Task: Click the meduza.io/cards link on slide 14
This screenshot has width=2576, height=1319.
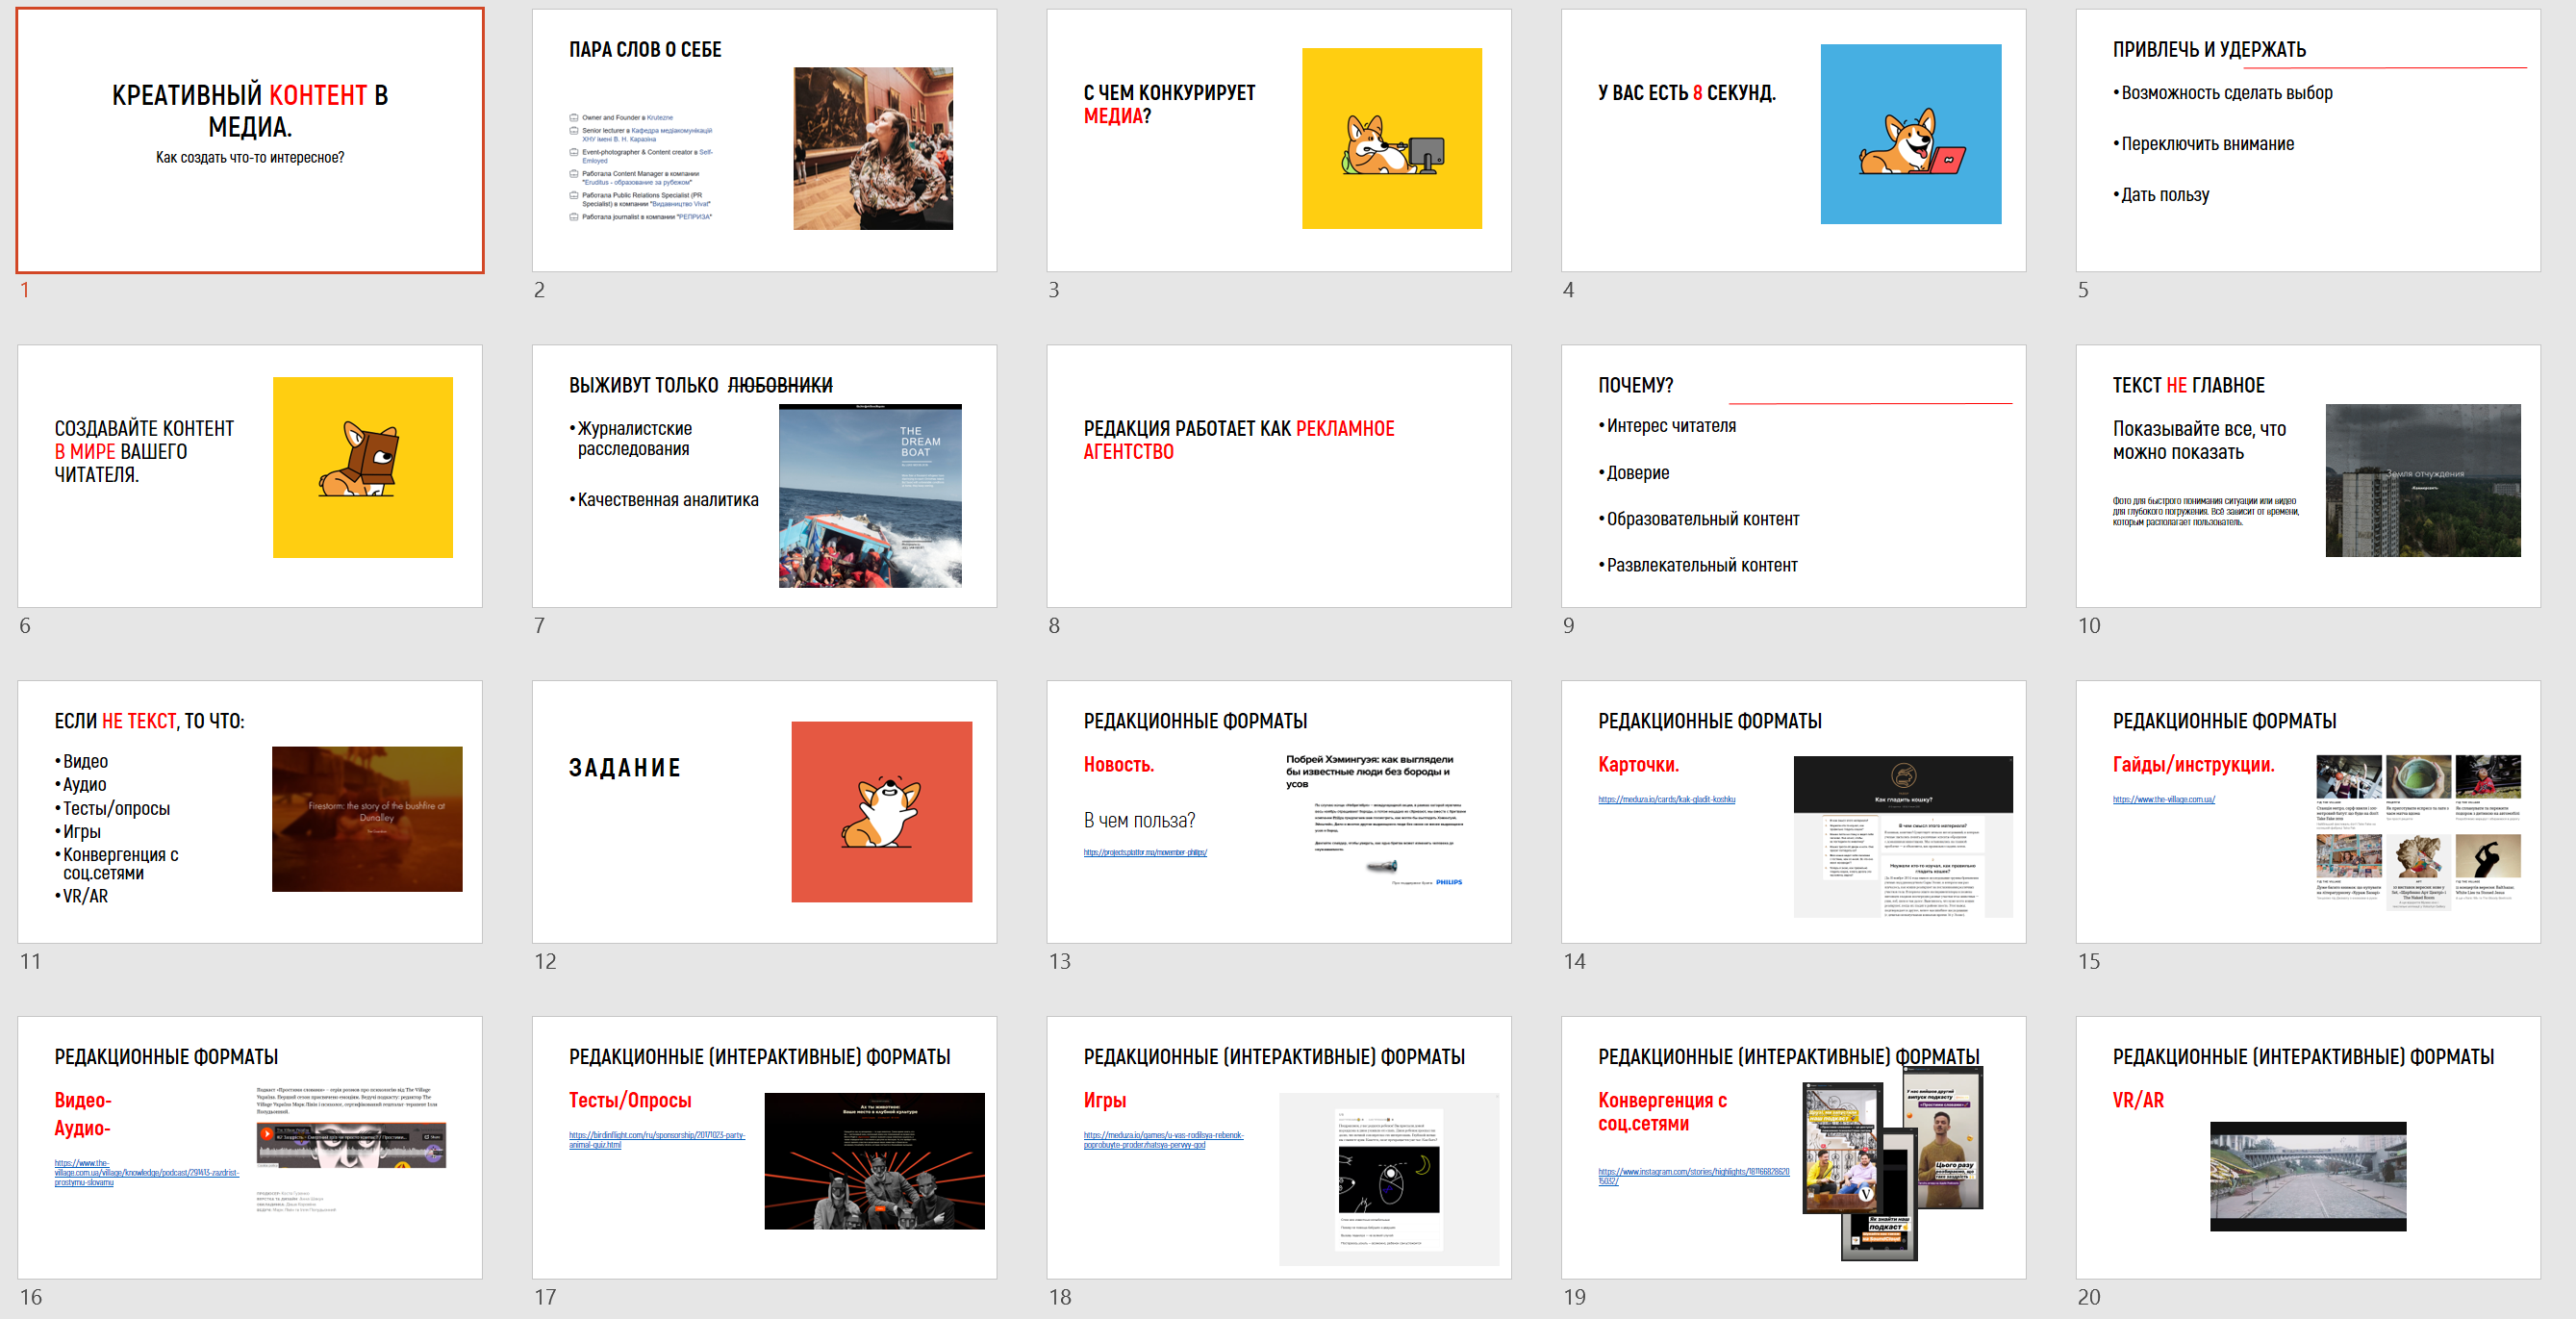Action: click(1666, 800)
